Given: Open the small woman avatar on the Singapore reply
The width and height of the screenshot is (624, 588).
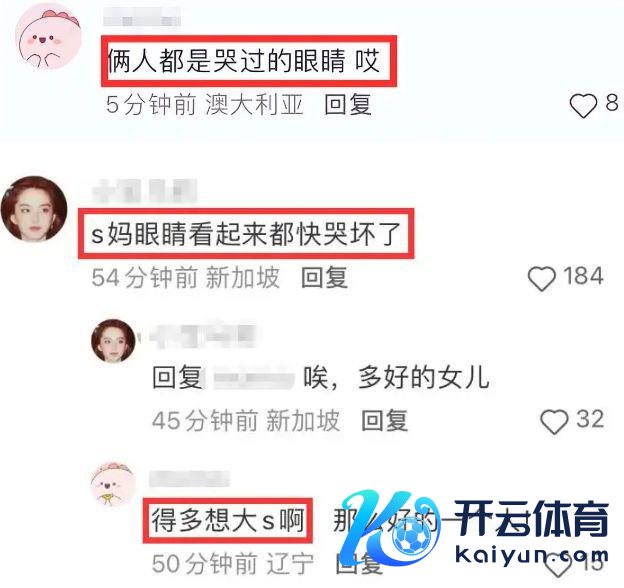Looking at the screenshot, I should coord(113,341).
